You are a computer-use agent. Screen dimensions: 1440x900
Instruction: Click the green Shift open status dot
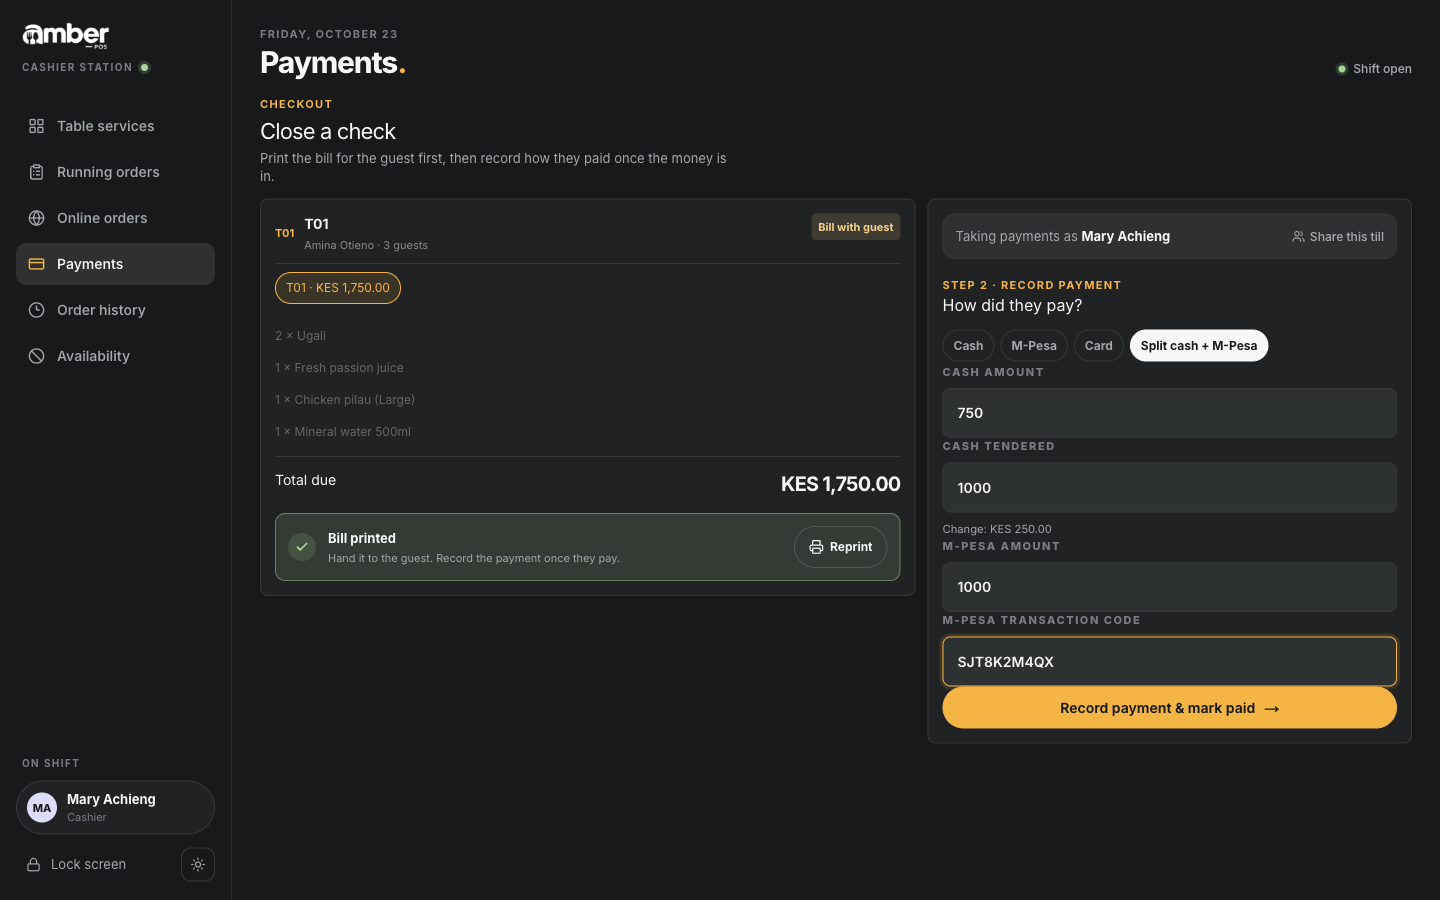click(1342, 69)
